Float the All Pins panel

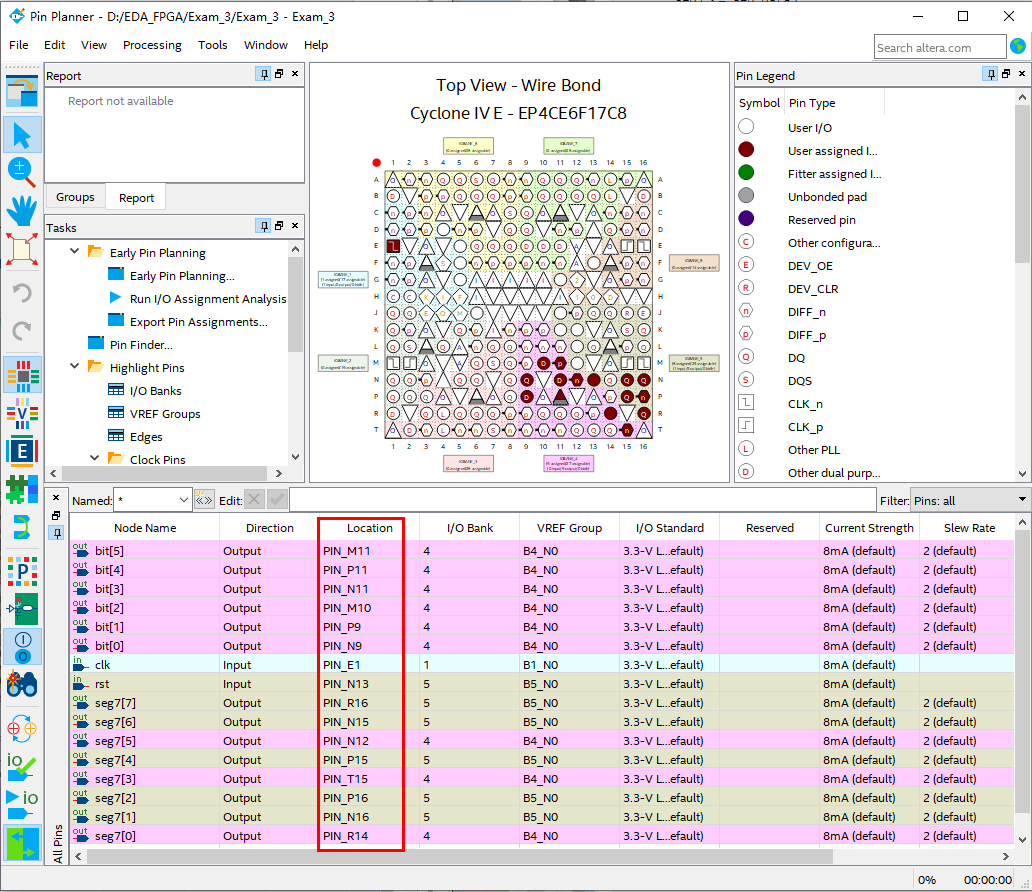pyautogui.click(x=56, y=515)
